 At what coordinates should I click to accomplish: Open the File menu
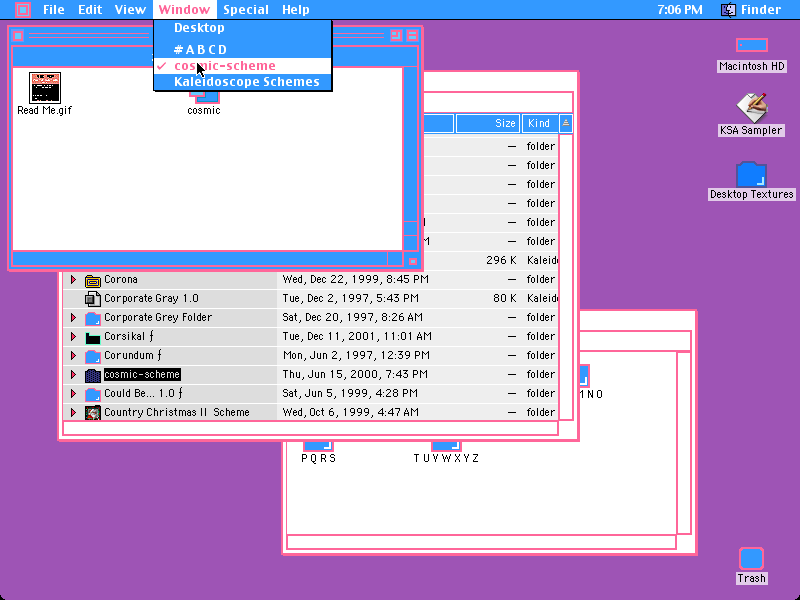[x=54, y=9]
